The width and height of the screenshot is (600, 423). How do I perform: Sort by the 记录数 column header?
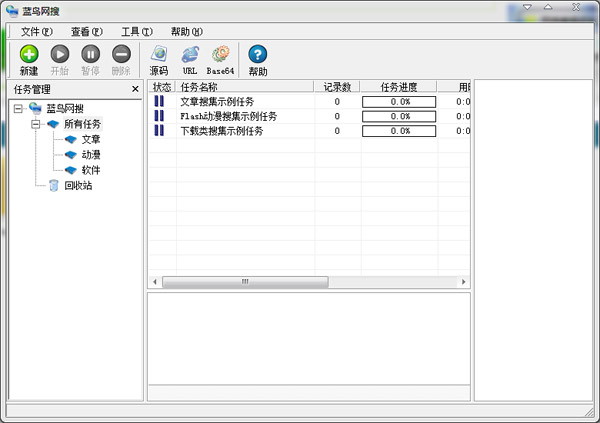[x=337, y=87]
